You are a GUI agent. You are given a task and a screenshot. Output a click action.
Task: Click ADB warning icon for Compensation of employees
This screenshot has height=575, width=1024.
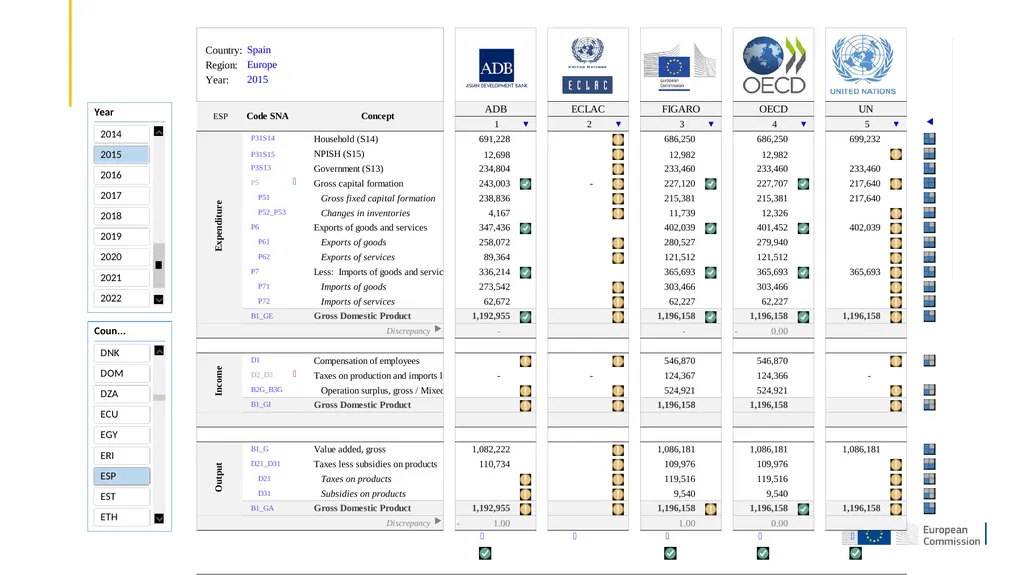click(x=526, y=361)
